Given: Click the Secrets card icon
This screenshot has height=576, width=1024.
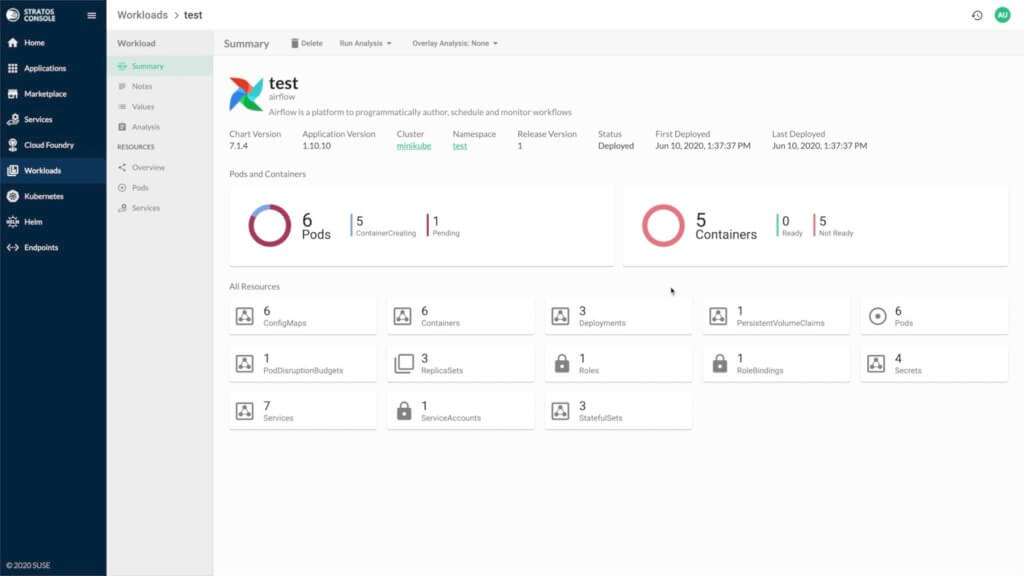Looking at the screenshot, I should [x=876, y=364].
